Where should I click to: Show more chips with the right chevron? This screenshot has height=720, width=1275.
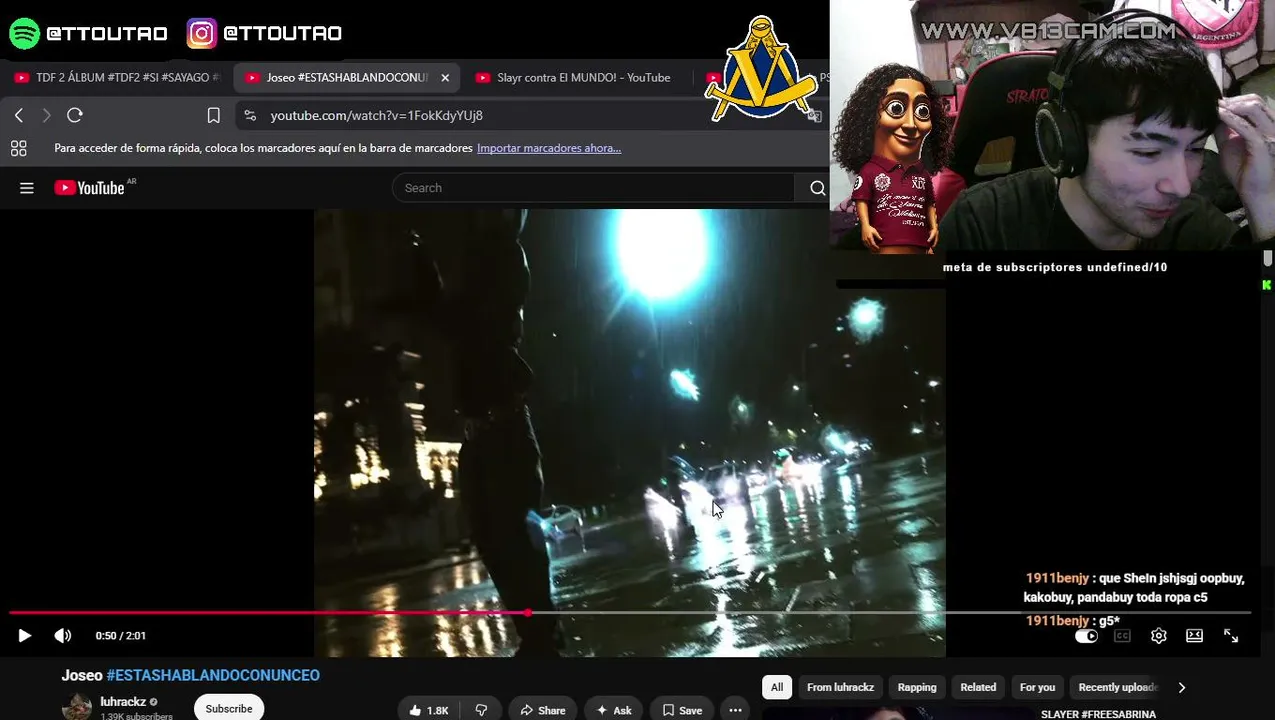[x=1182, y=687]
